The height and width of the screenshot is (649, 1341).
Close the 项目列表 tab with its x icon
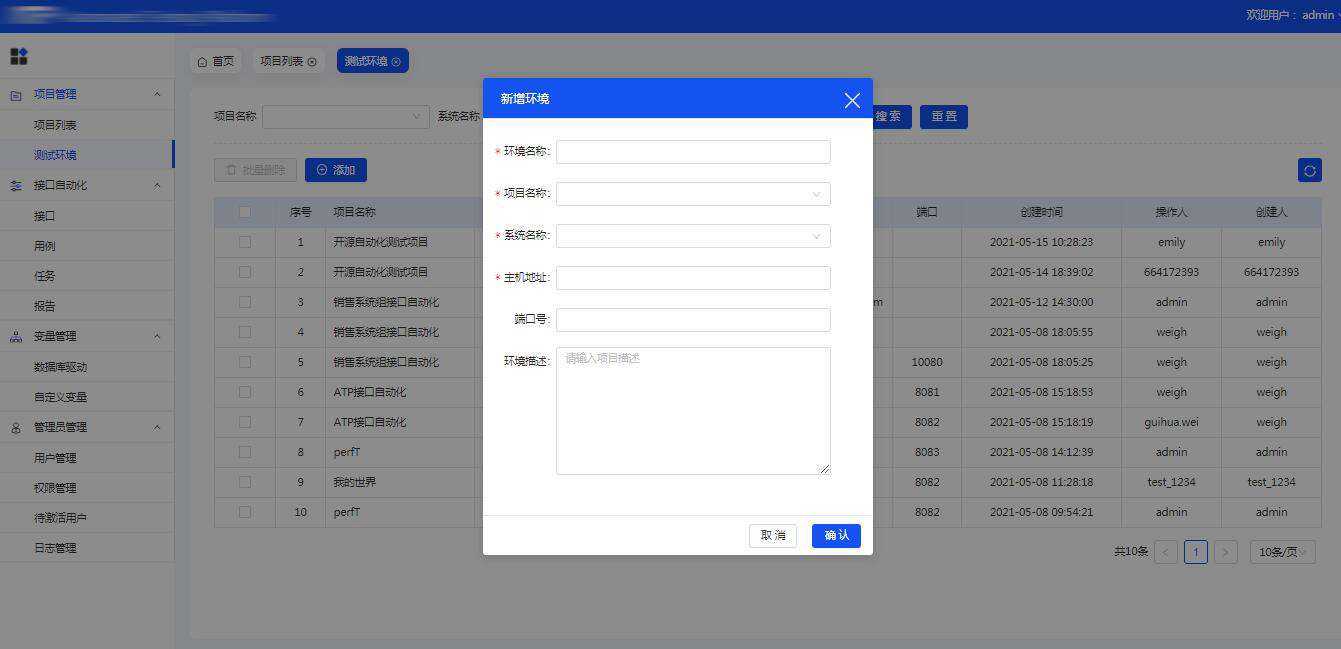point(312,62)
